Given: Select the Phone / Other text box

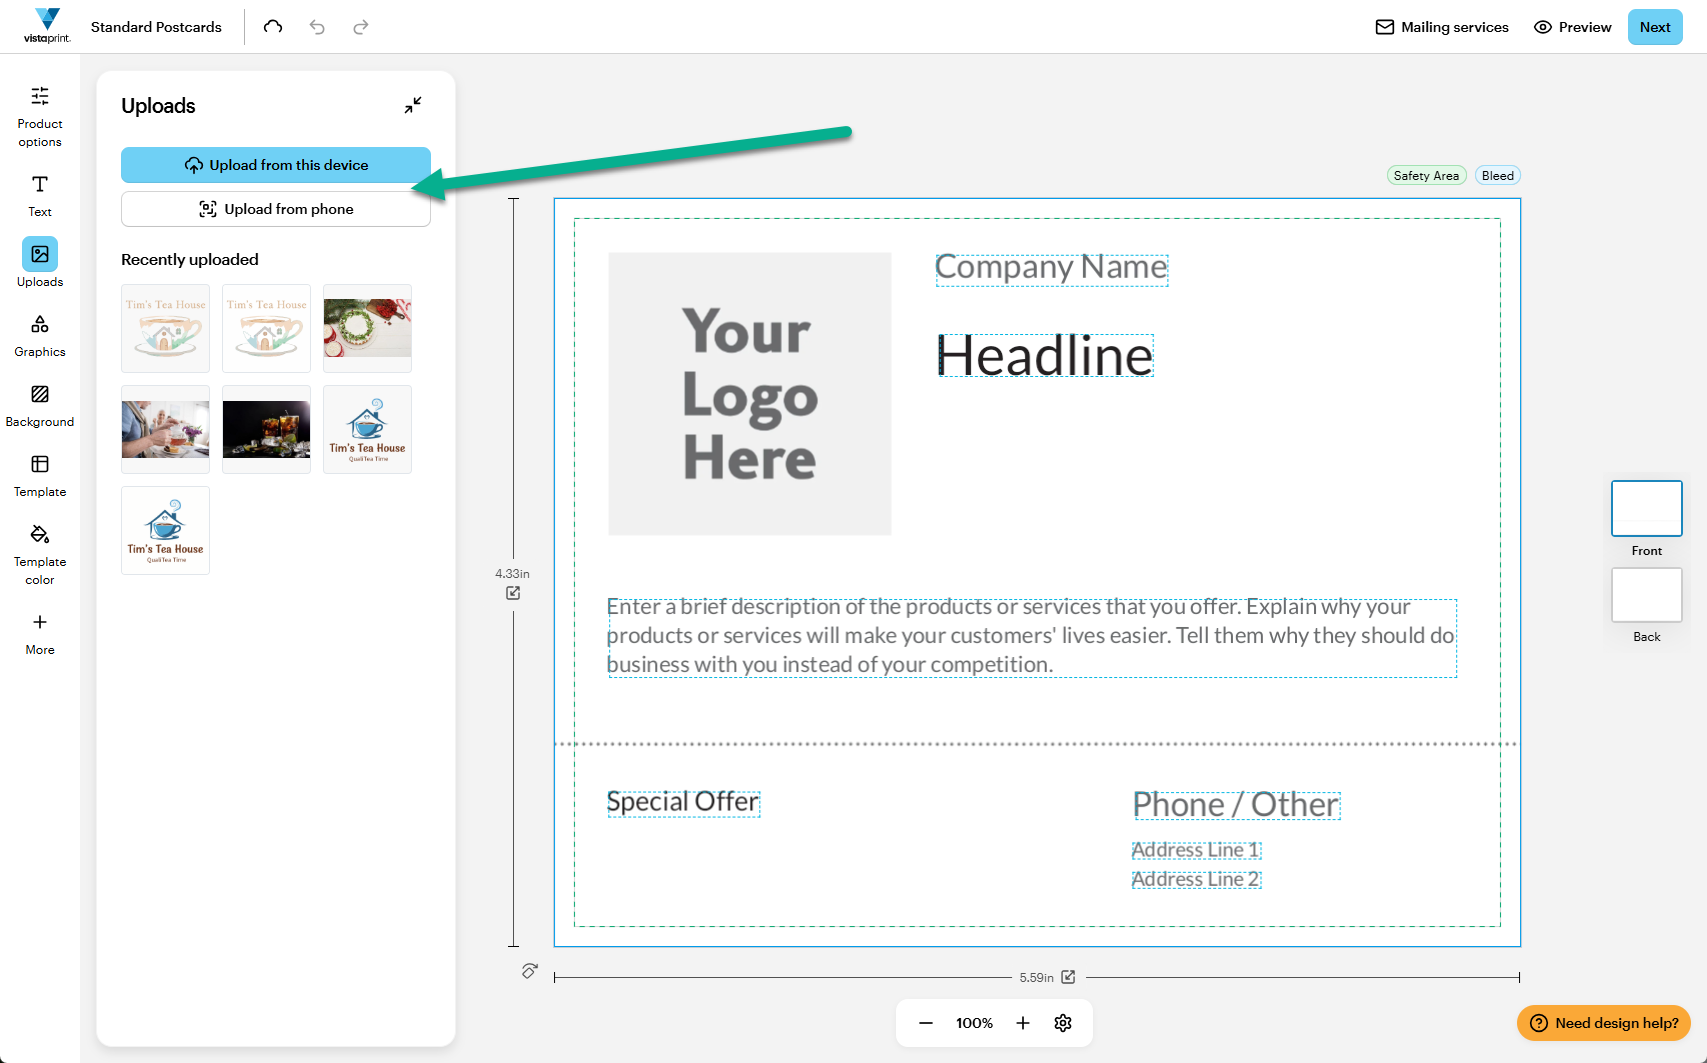Looking at the screenshot, I should (1237, 805).
